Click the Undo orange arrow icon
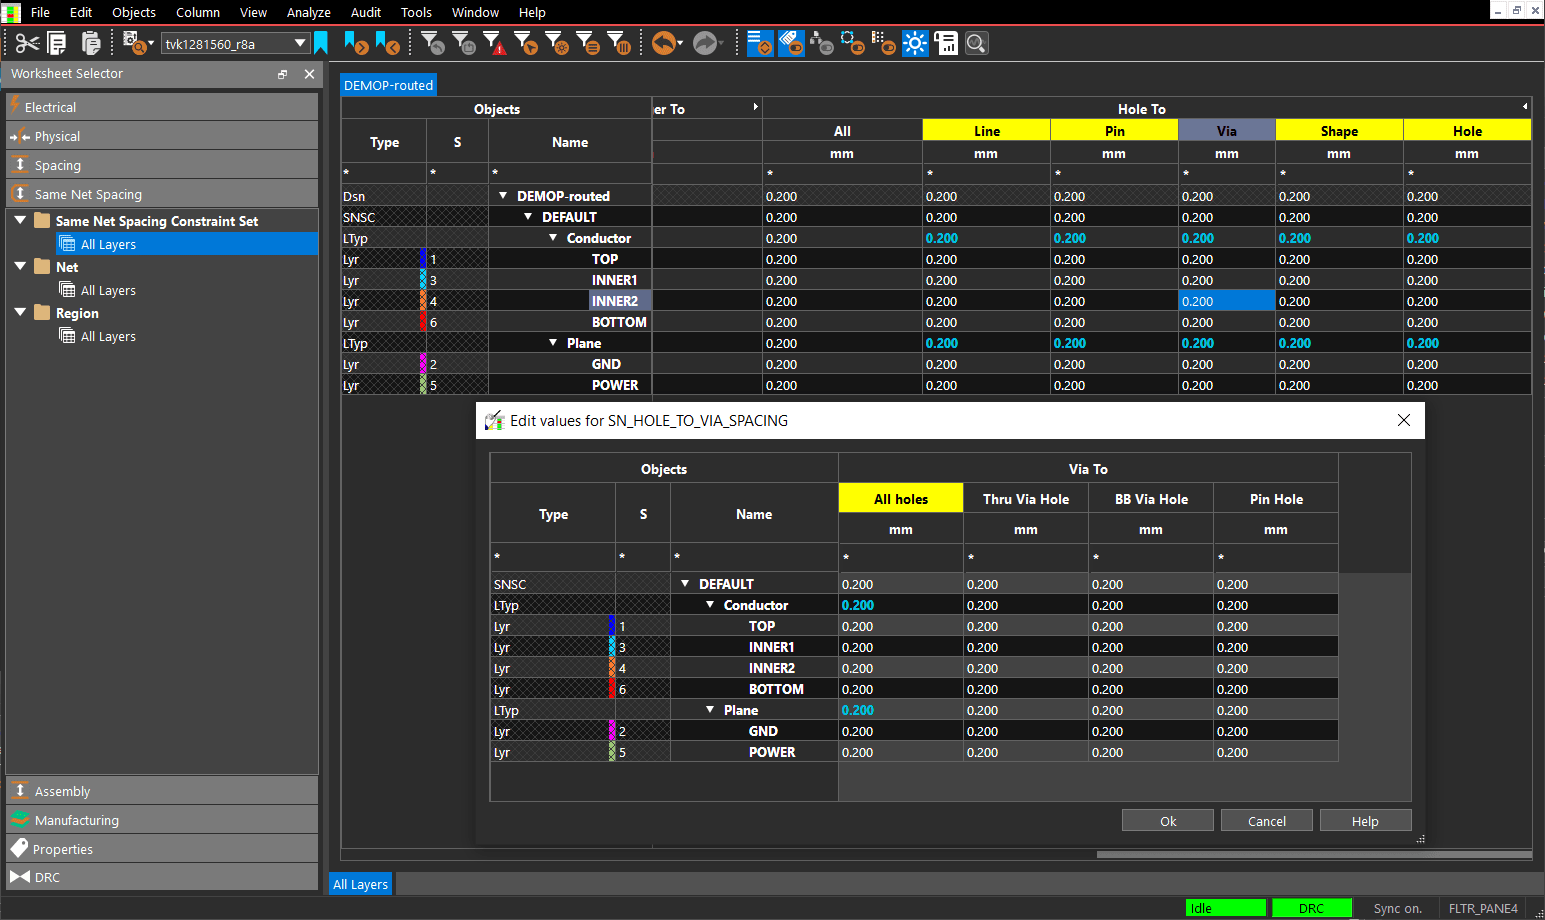Image resolution: width=1545 pixels, height=920 pixels. click(663, 43)
